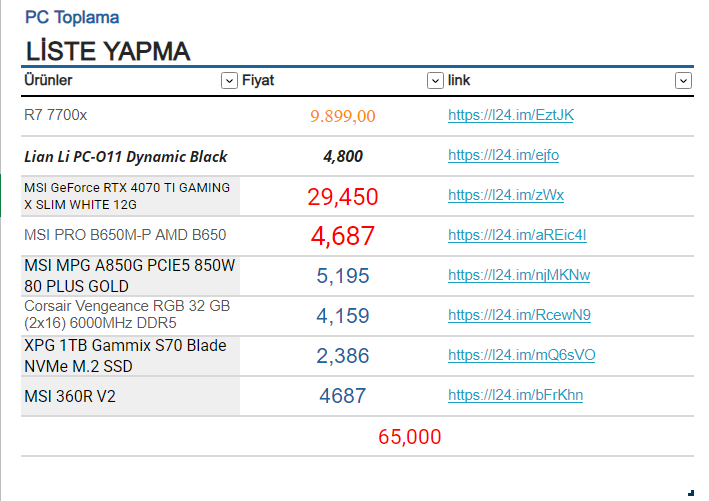The image size is (709, 501).
Task: Click the B650M-P motherboard link ending in aREic4l
Action: (517, 235)
